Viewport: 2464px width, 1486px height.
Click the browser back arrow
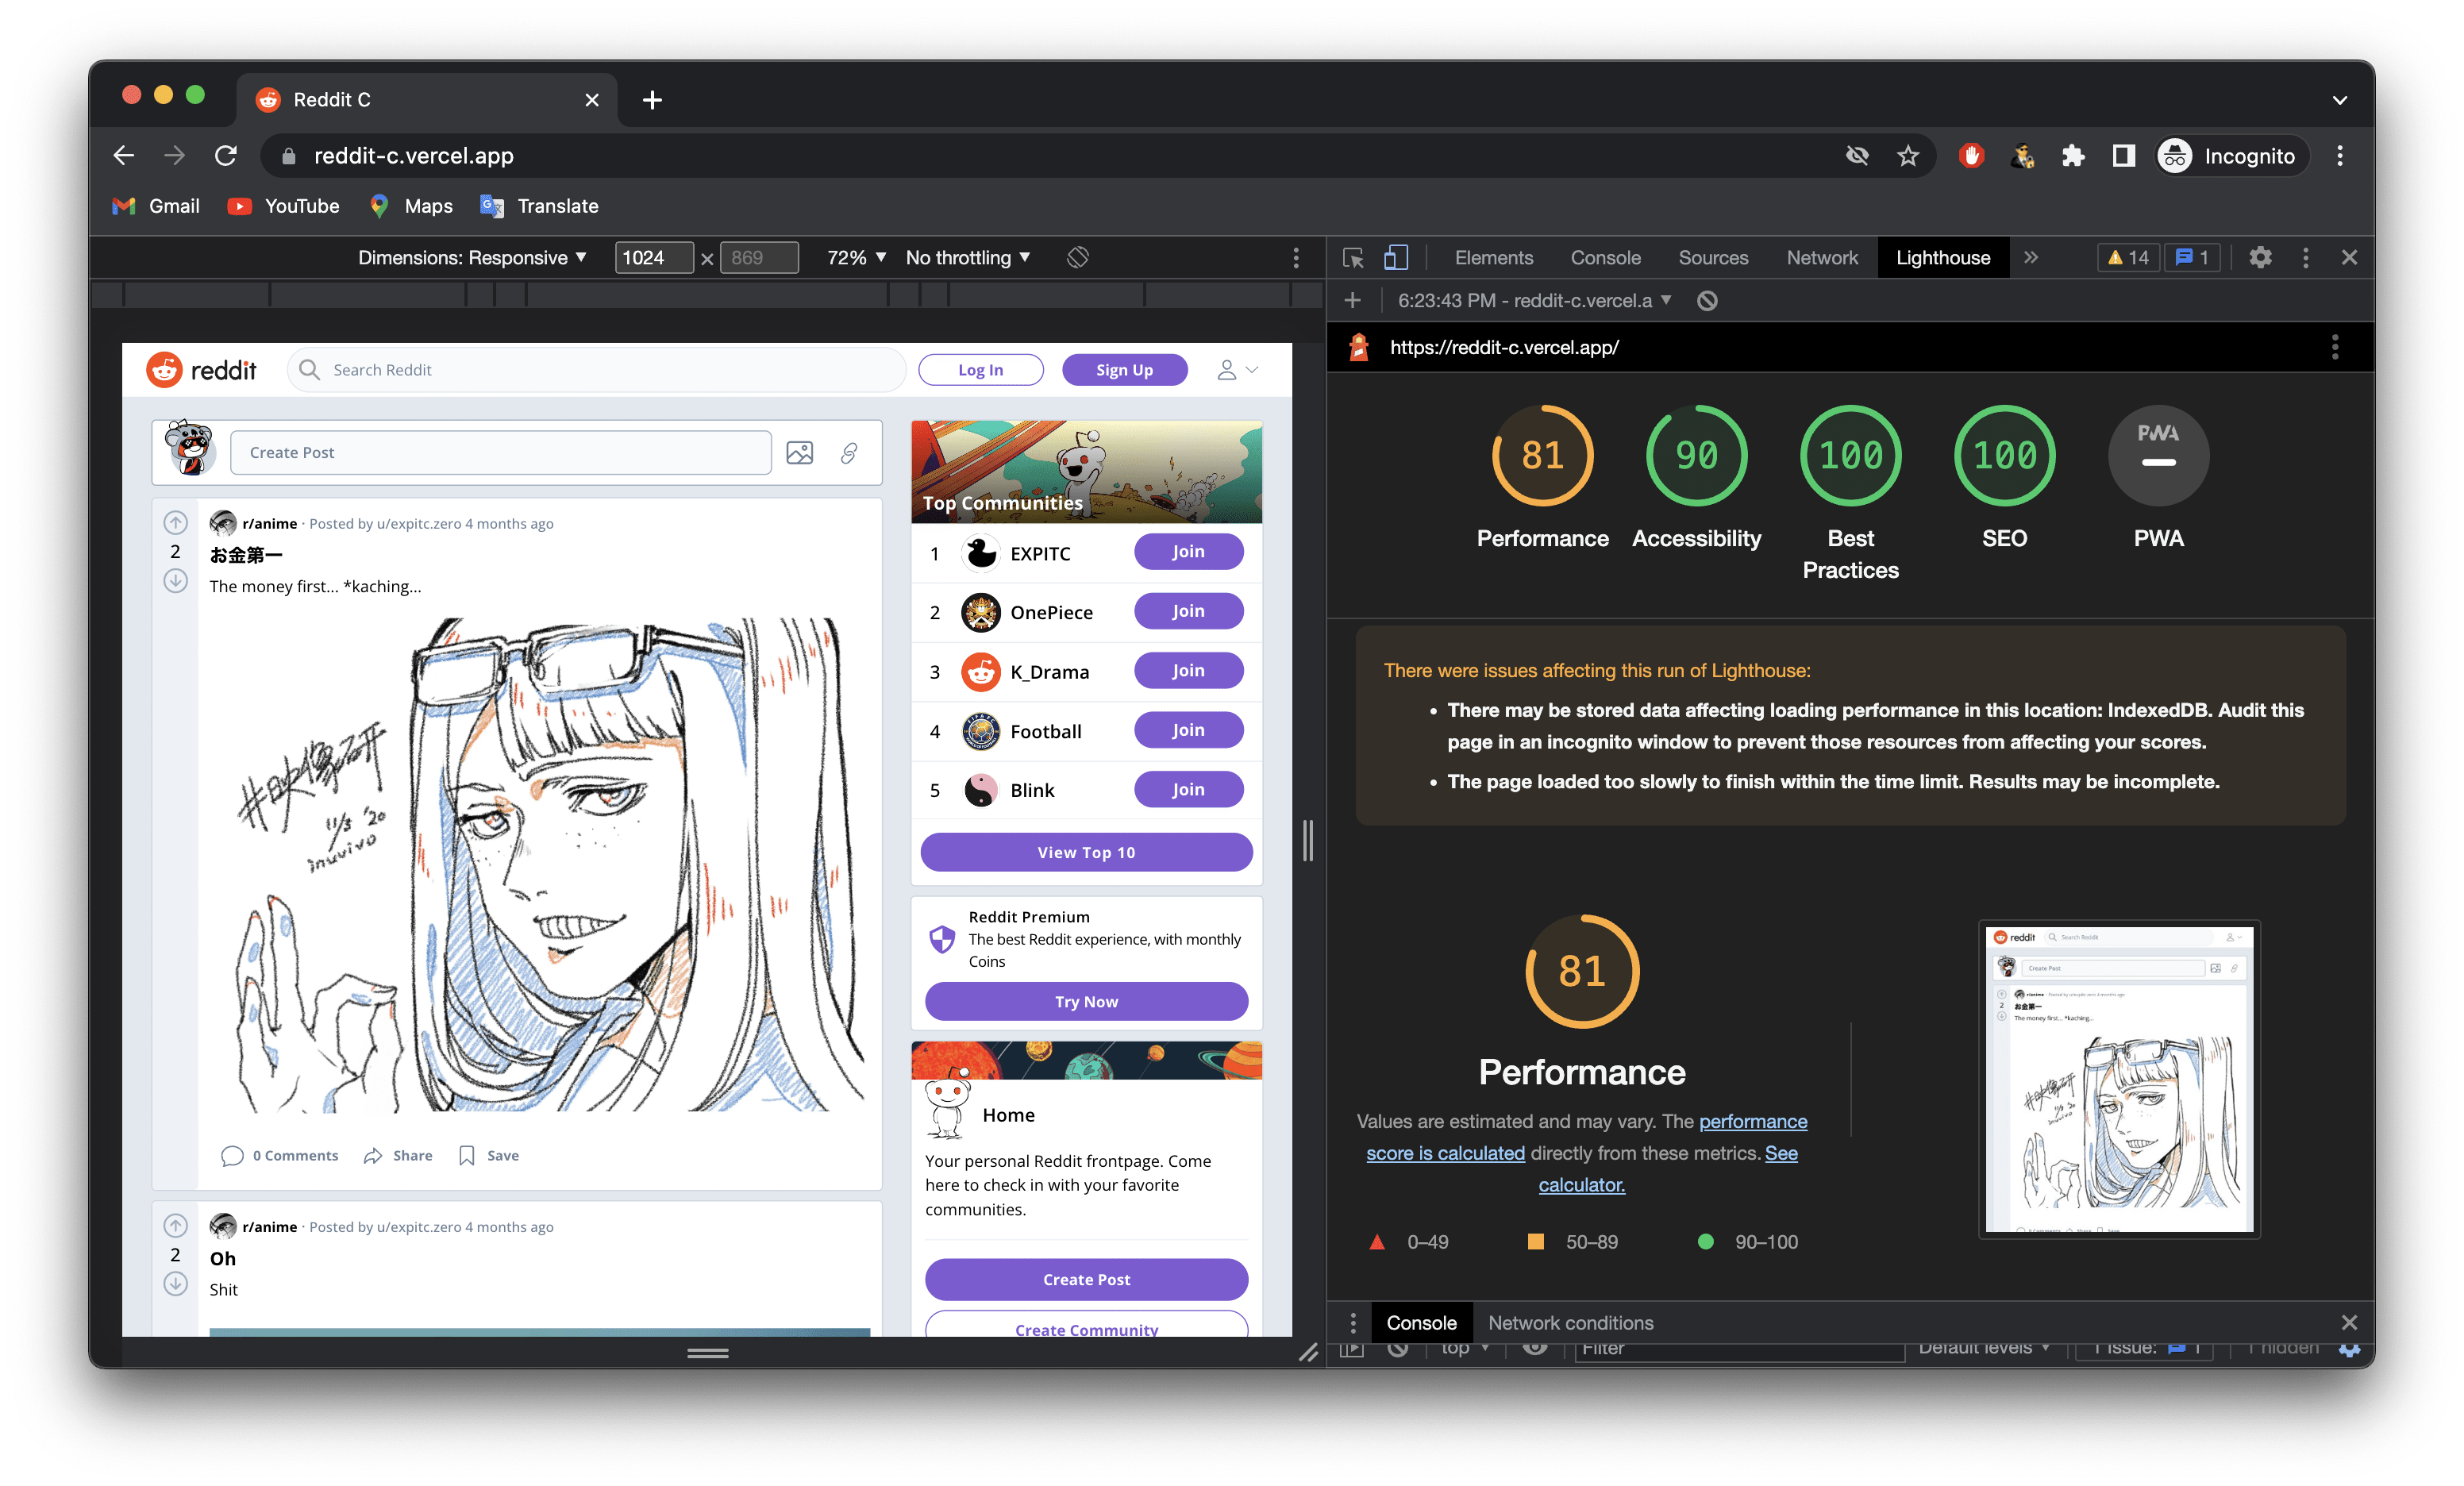pyautogui.click(x=124, y=156)
